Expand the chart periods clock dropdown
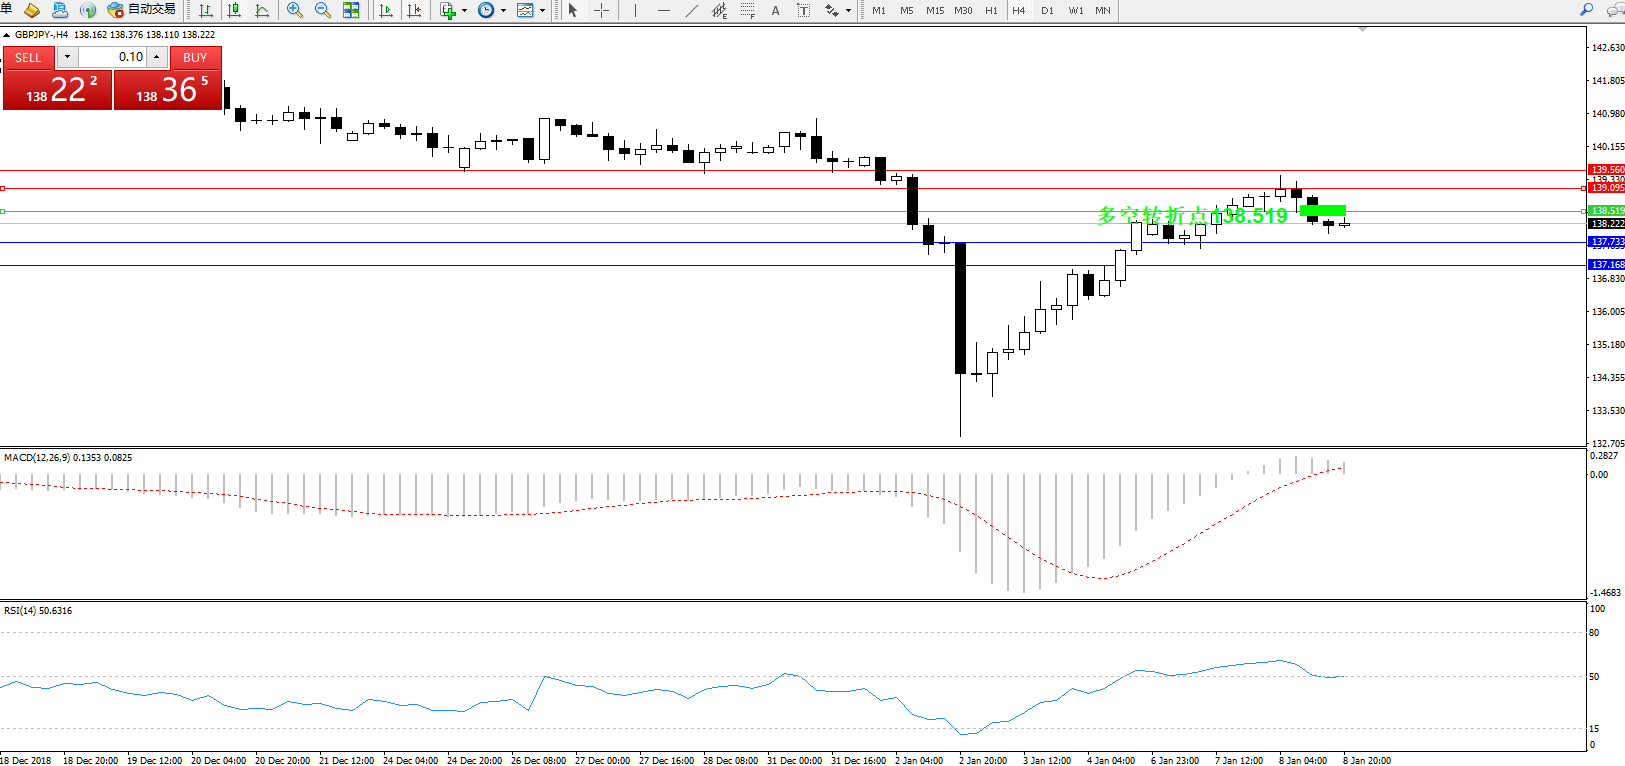Image resolution: width=1625 pixels, height=766 pixels. coord(503,10)
